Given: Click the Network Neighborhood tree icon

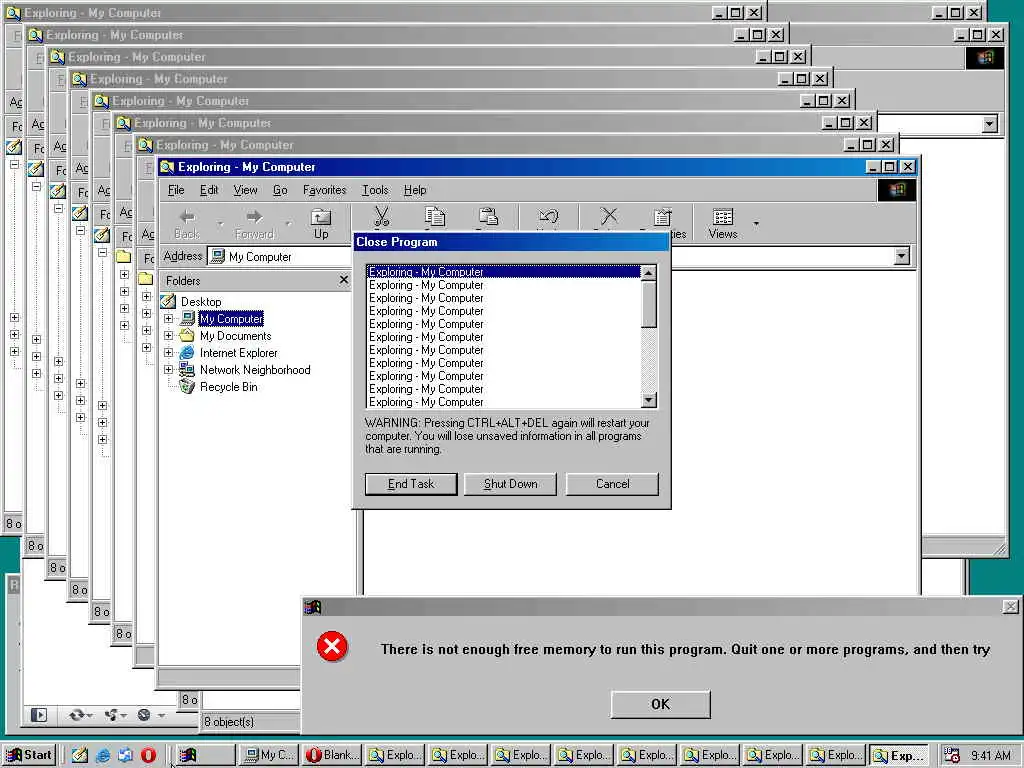Looking at the screenshot, I should pyautogui.click(x=187, y=370).
